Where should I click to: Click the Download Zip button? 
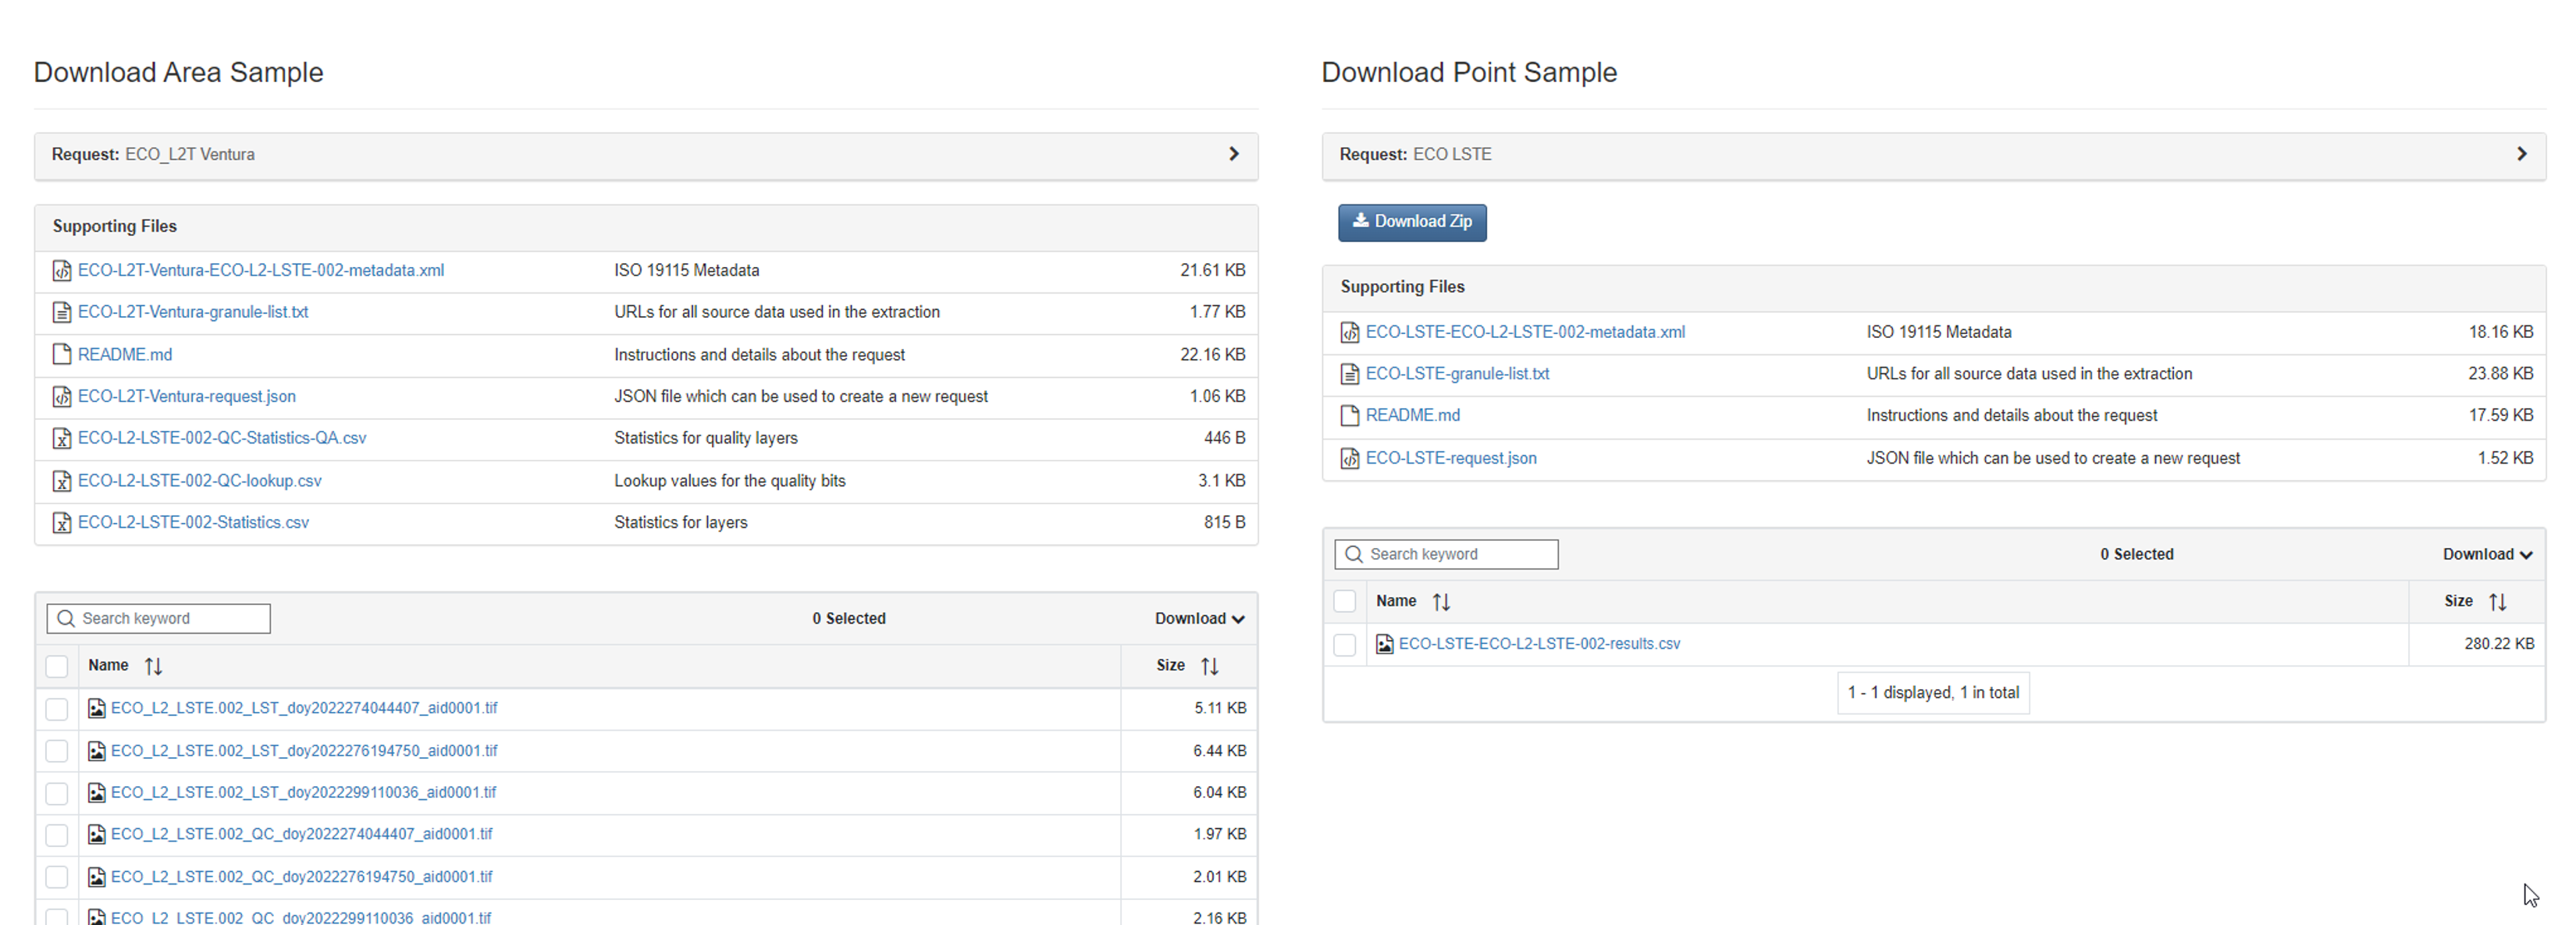pos(1412,222)
